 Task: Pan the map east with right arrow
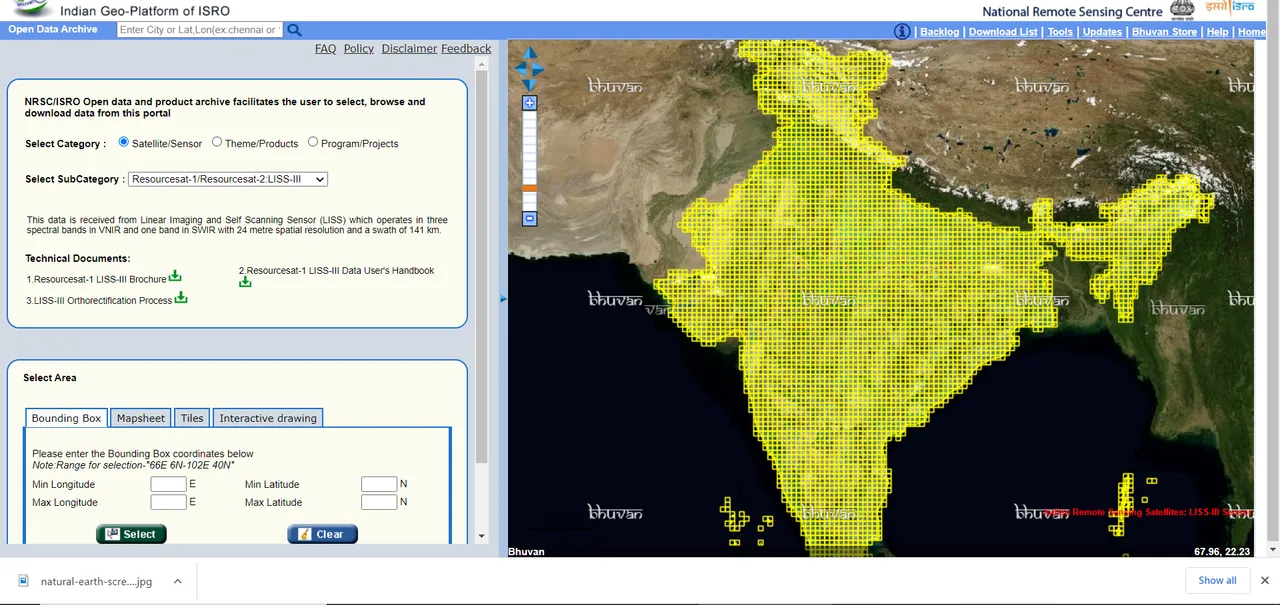click(x=538, y=69)
